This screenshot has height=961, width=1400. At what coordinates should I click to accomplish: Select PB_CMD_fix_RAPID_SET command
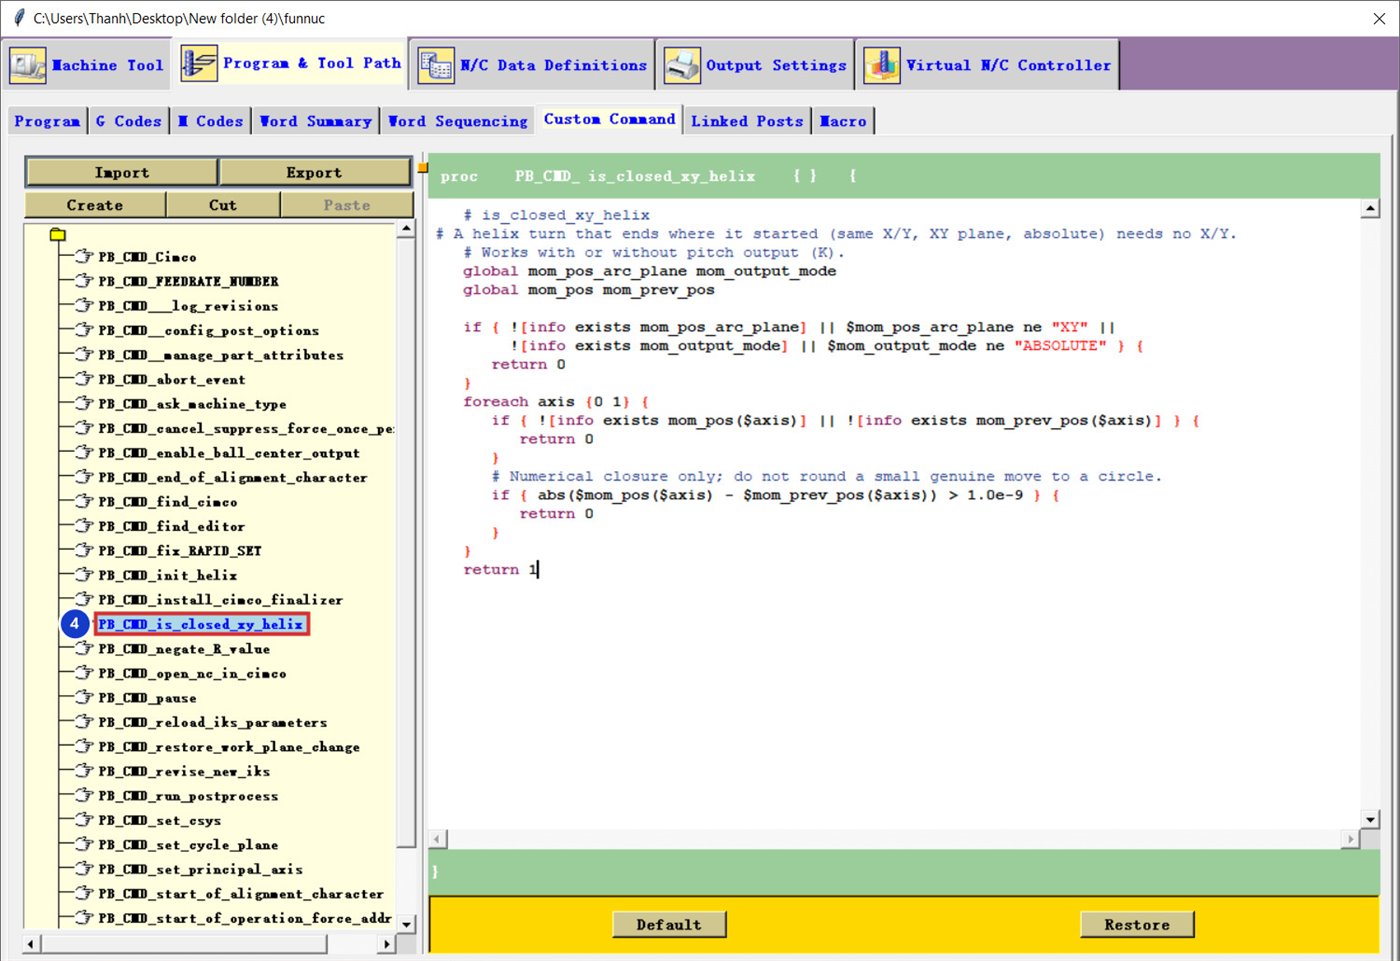click(179, 551)
